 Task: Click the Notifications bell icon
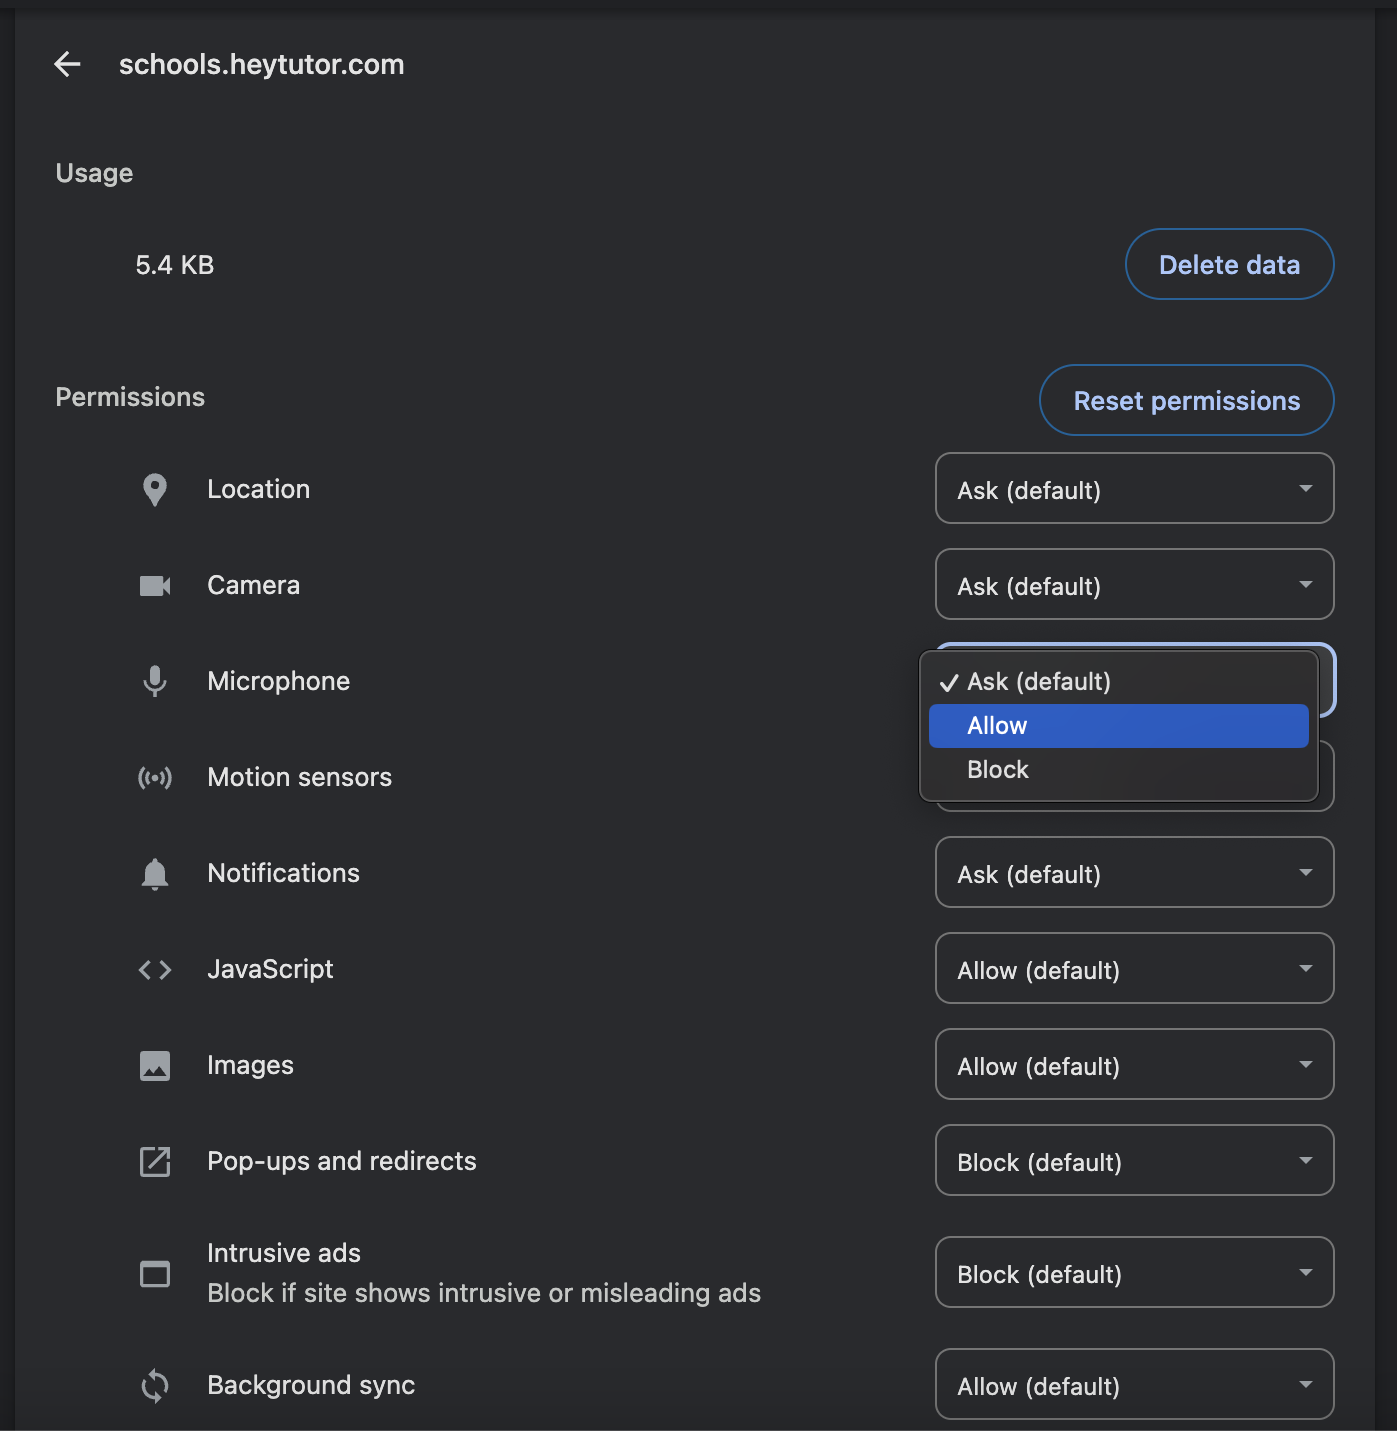tap(155, 874)
